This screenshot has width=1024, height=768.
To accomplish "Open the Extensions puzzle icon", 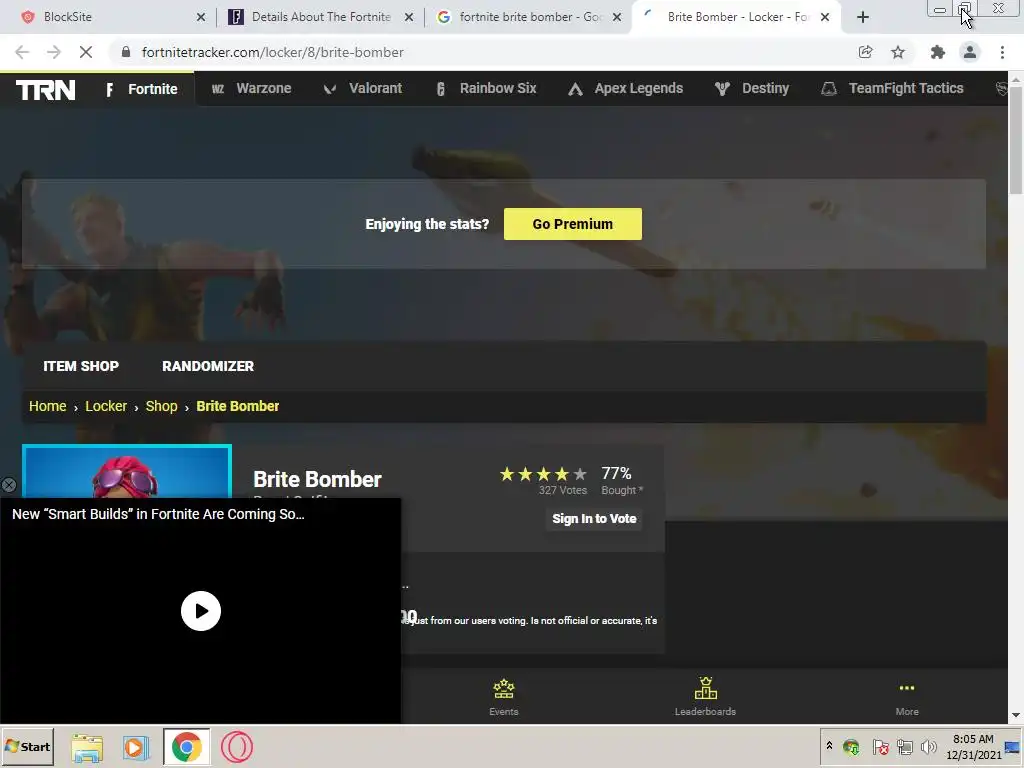I will pyautogui.click(x=938, y=52).
